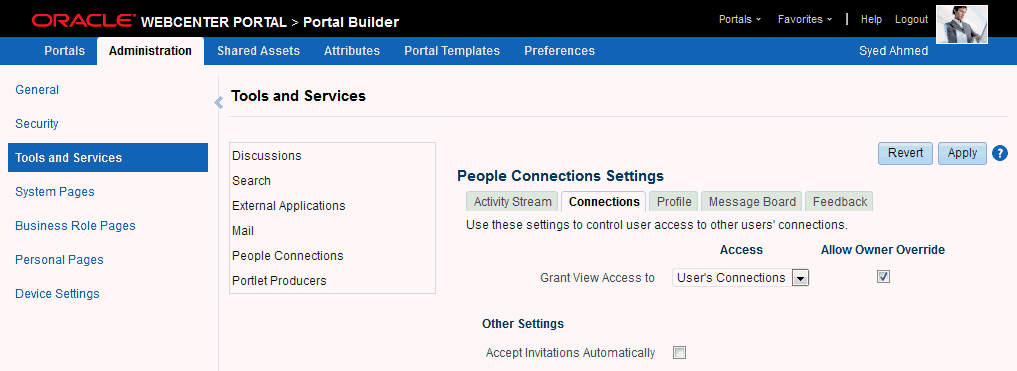Select the Administration main tab
The height and width of the screenshot is (371, 1017).
[150, 51]
